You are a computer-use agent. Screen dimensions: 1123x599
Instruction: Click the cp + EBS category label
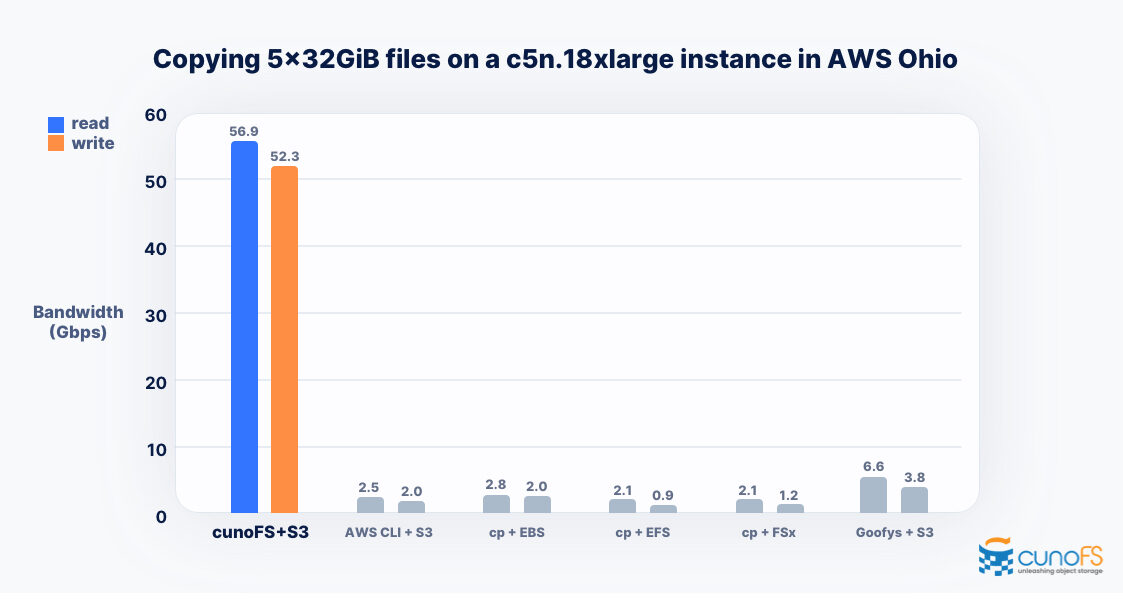point(516,532)
